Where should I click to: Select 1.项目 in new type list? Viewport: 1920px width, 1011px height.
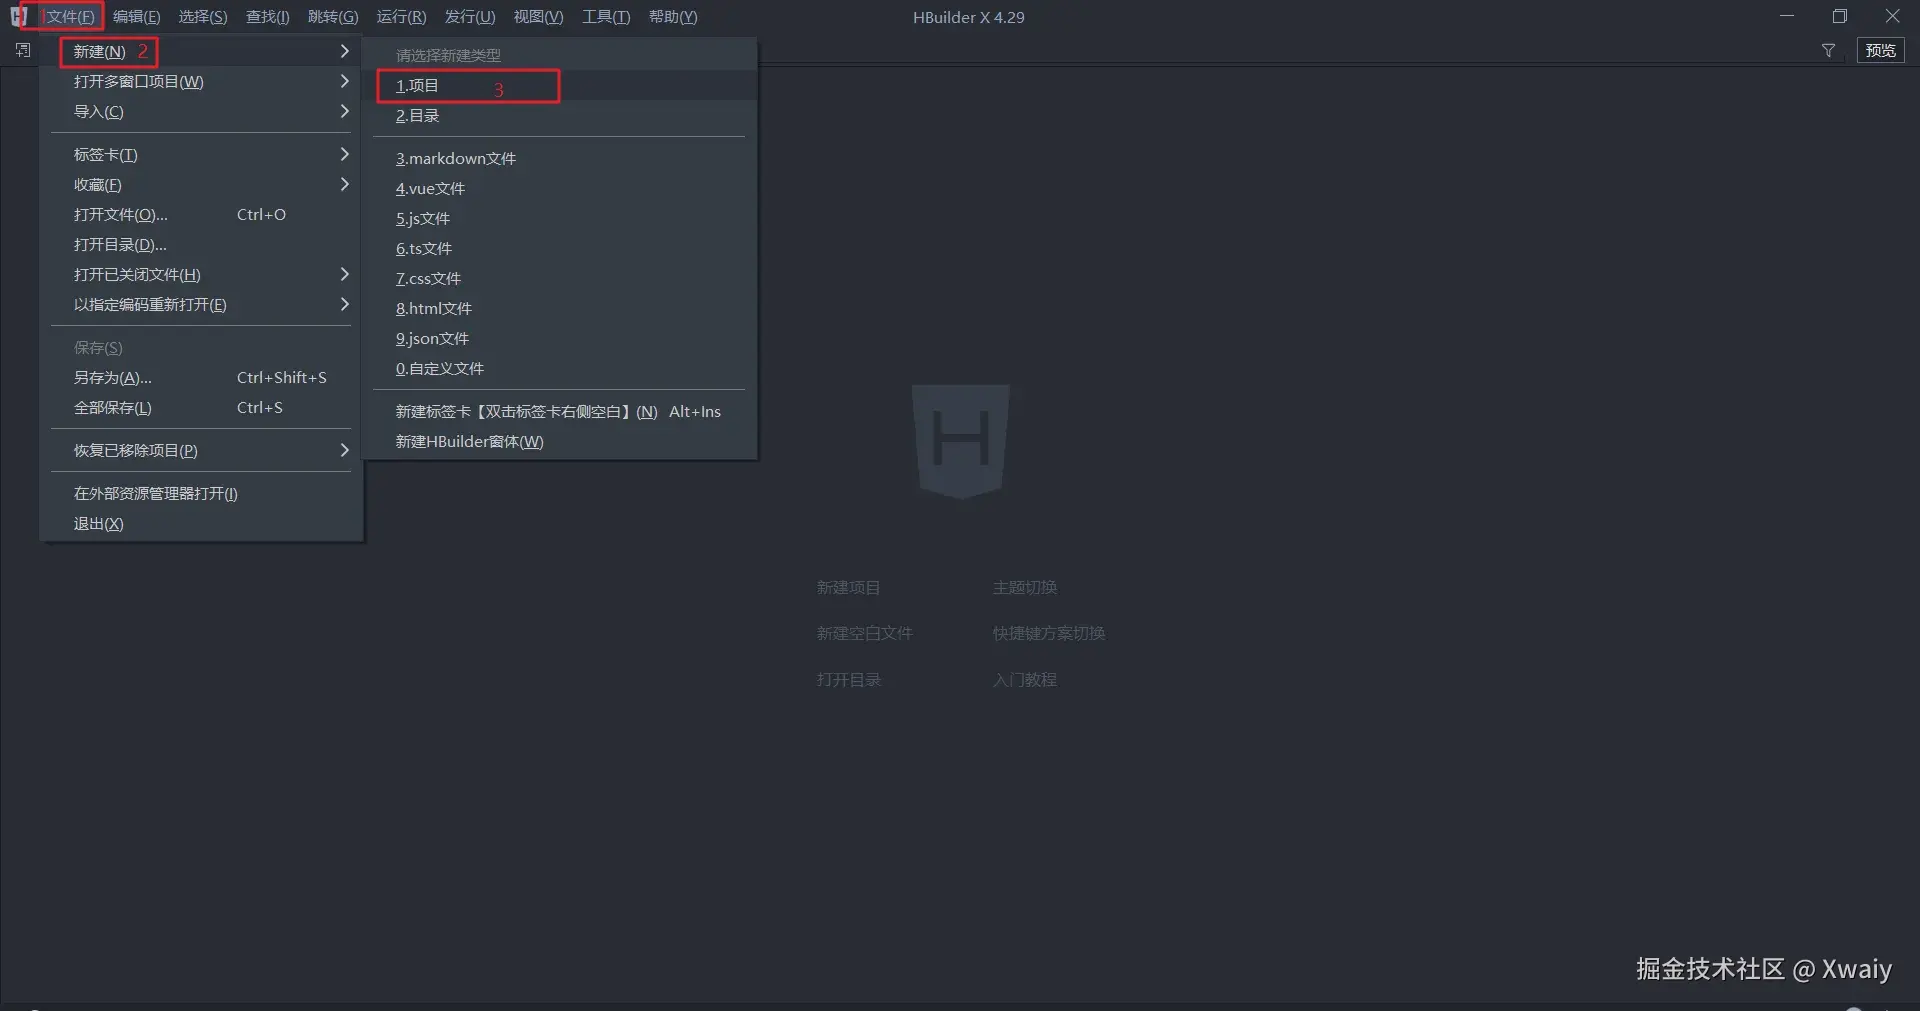point(559,85)
